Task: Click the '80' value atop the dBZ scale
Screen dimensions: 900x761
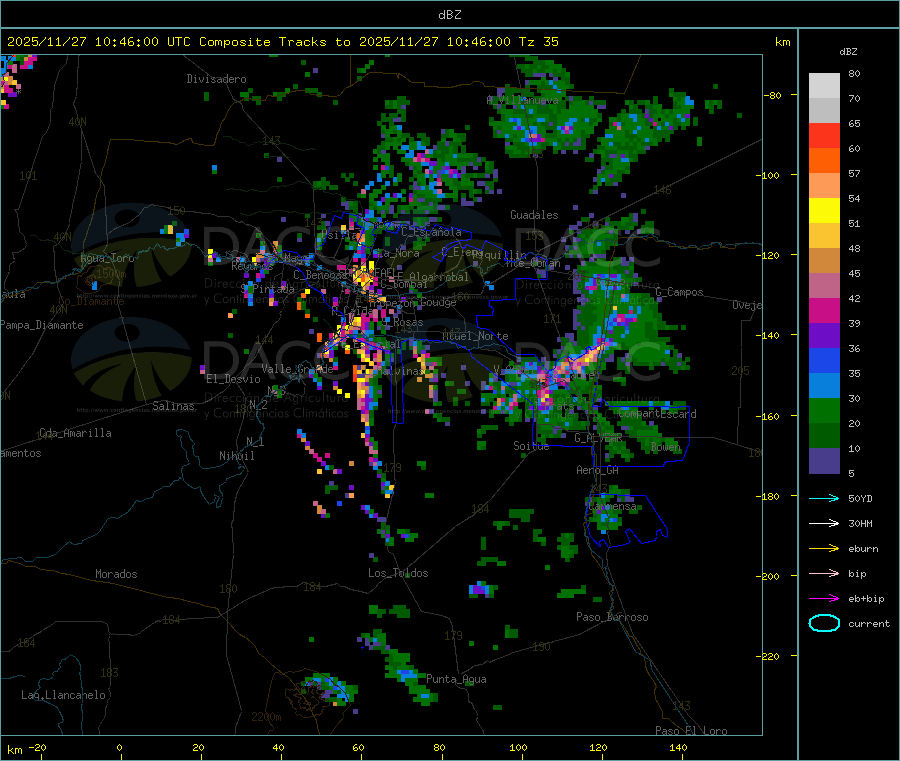Action: pos(854,73)
